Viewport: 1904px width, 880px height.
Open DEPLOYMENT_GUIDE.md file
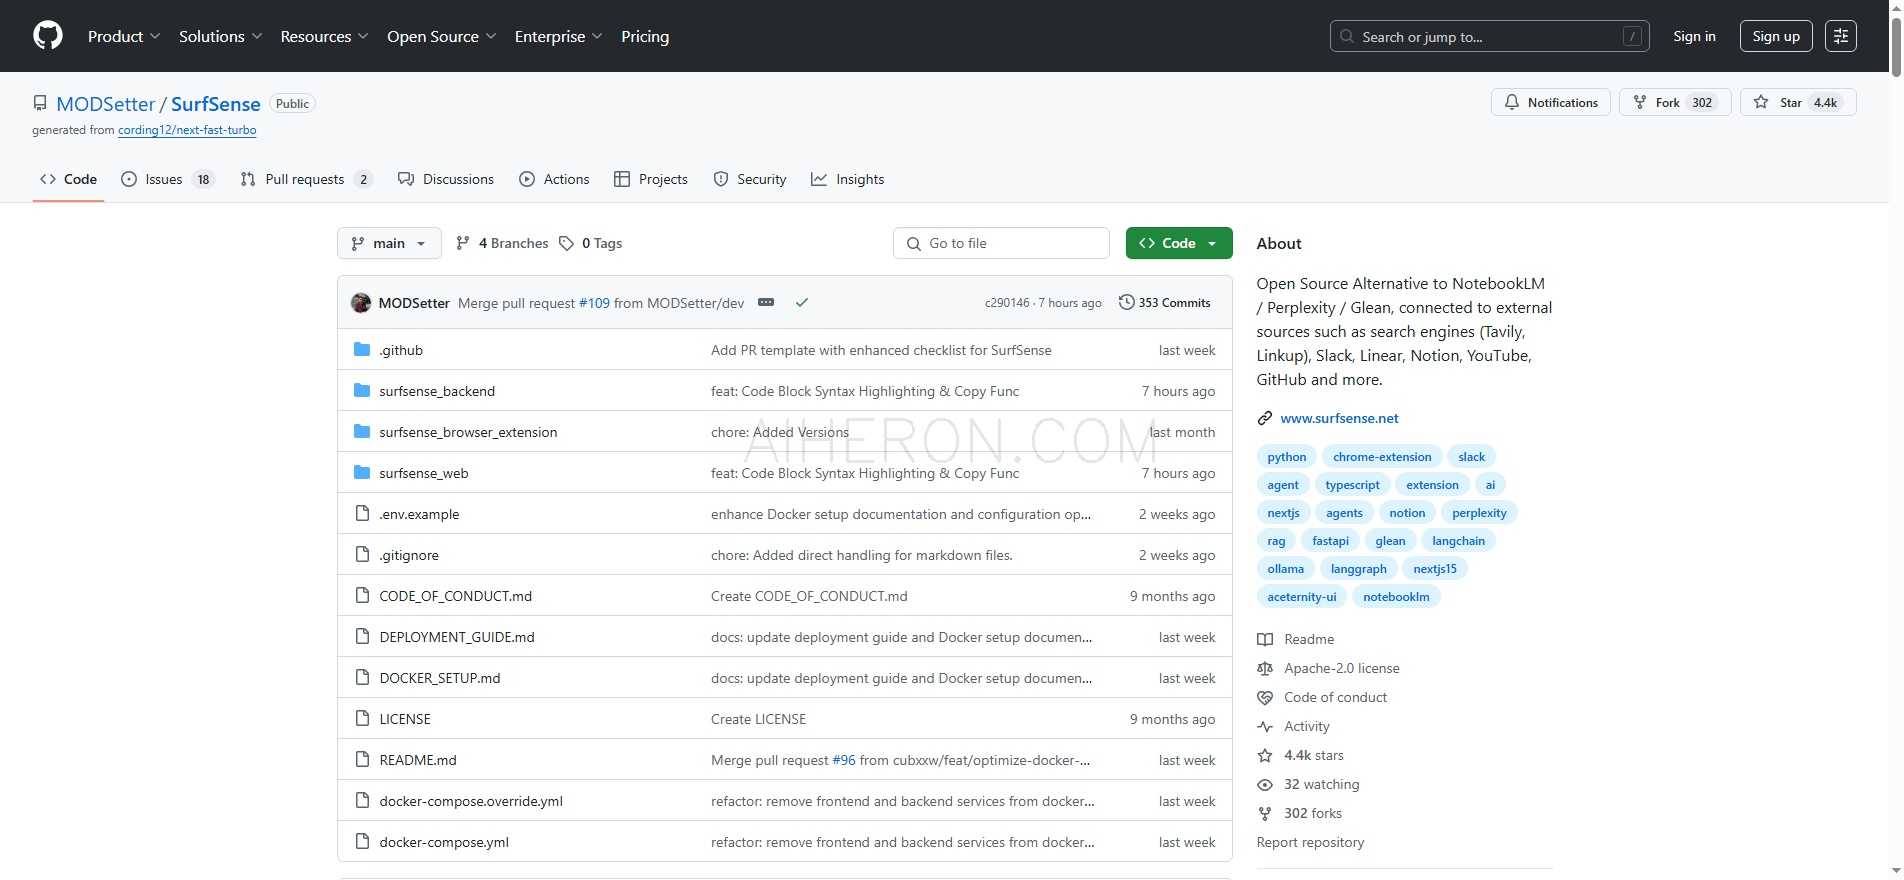[x=457, y=637]
